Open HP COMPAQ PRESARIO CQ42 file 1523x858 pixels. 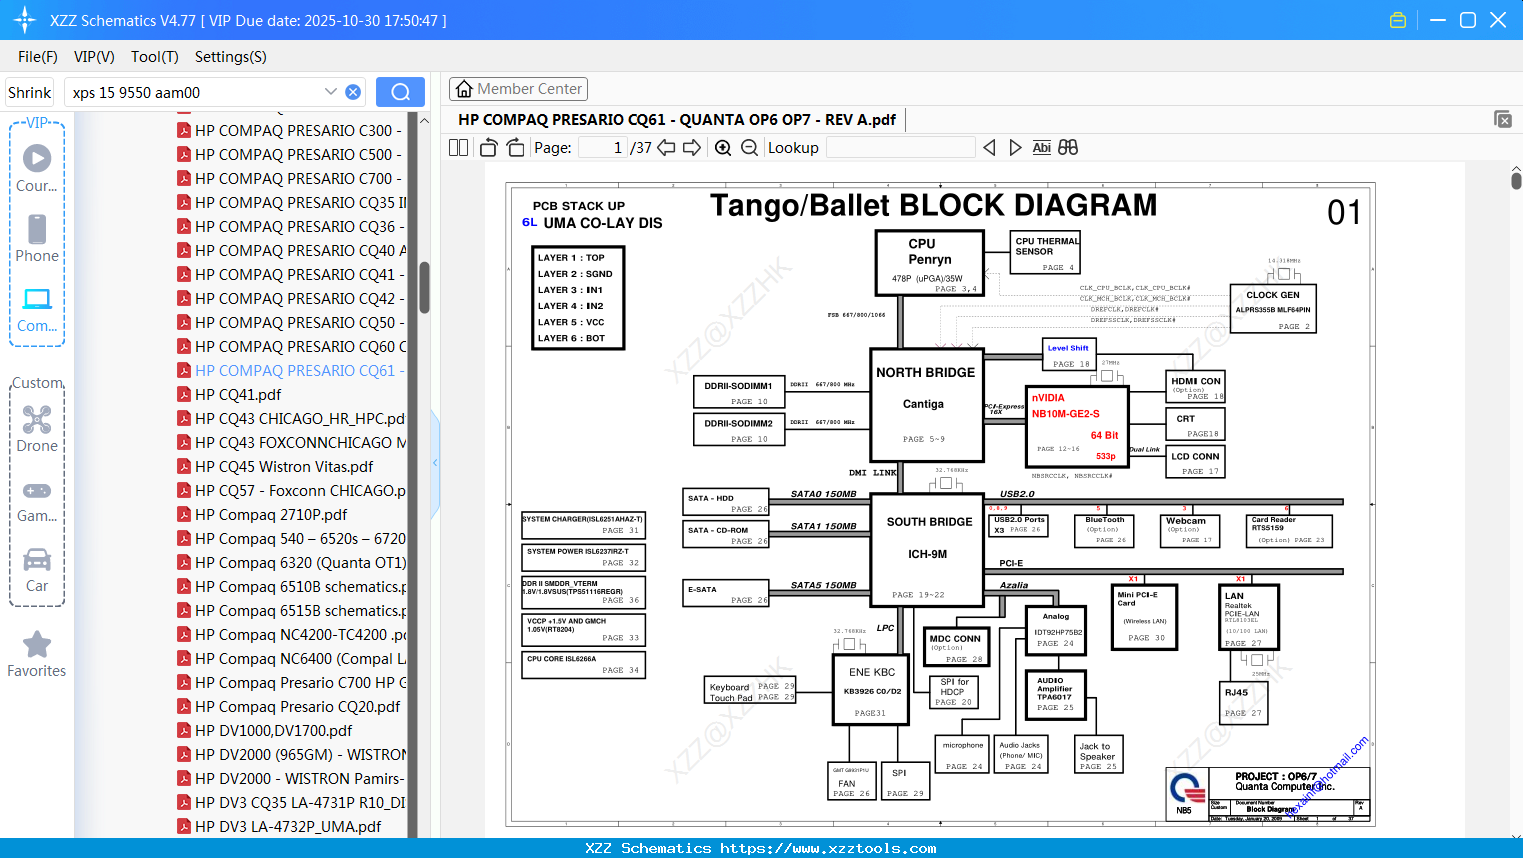click(x=290, y=298)
